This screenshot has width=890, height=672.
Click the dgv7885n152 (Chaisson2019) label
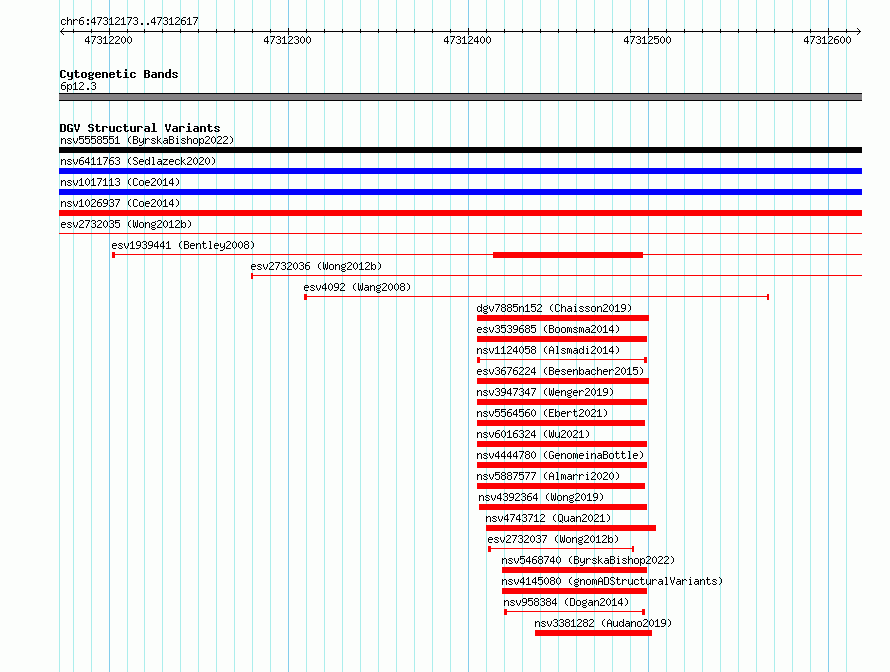554,308
